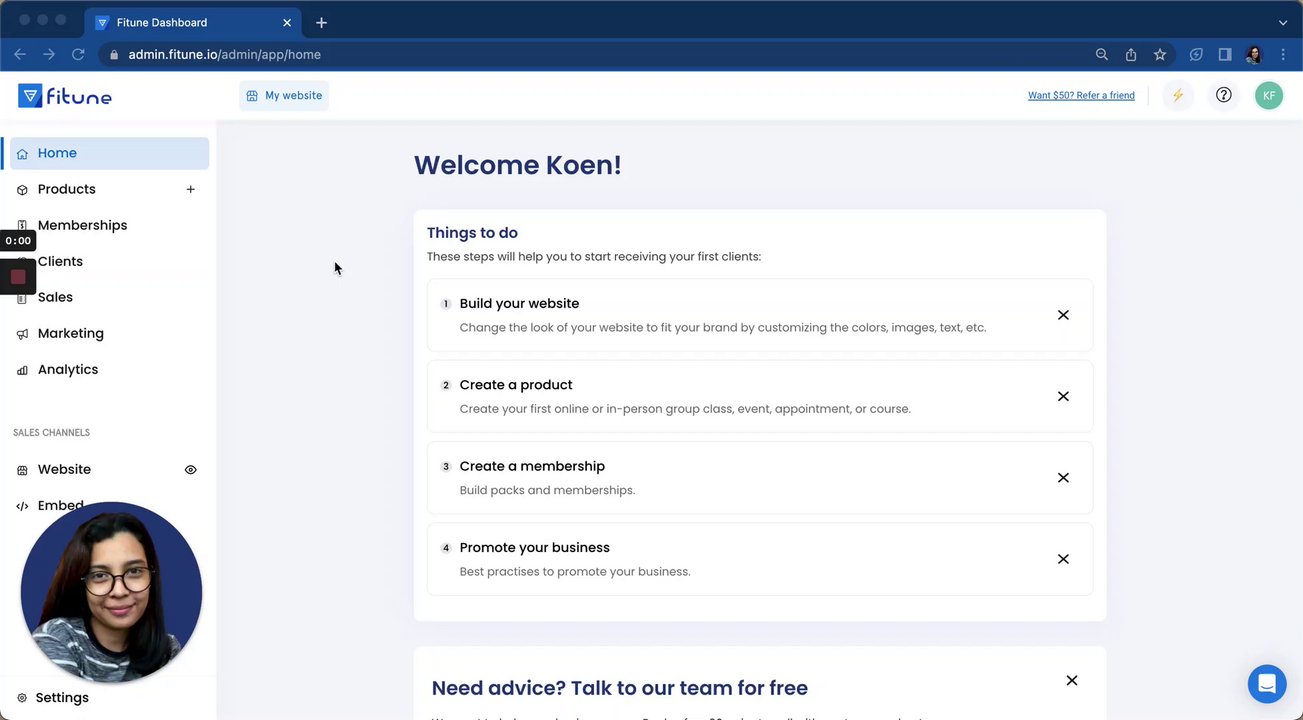Open the Marketing menu item
The width and height of the screenshot is (1303, 720).
(70, 333)
